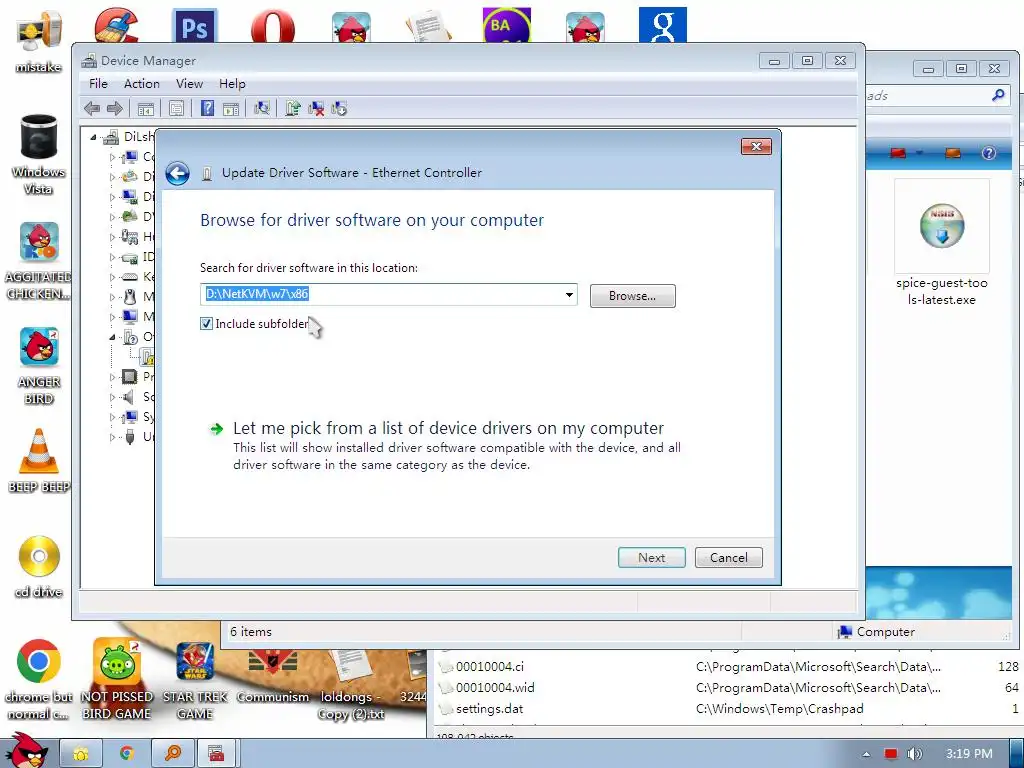Open the Photoshop Ps desktop icon
The width and height of the screenshot is (1024, 768).
pos(195,26)
